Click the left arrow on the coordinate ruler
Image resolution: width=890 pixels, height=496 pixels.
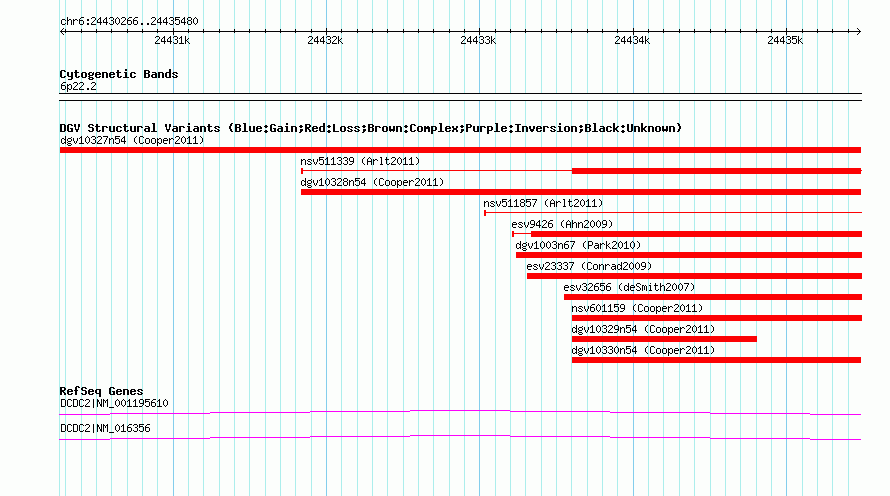point(62,32)
